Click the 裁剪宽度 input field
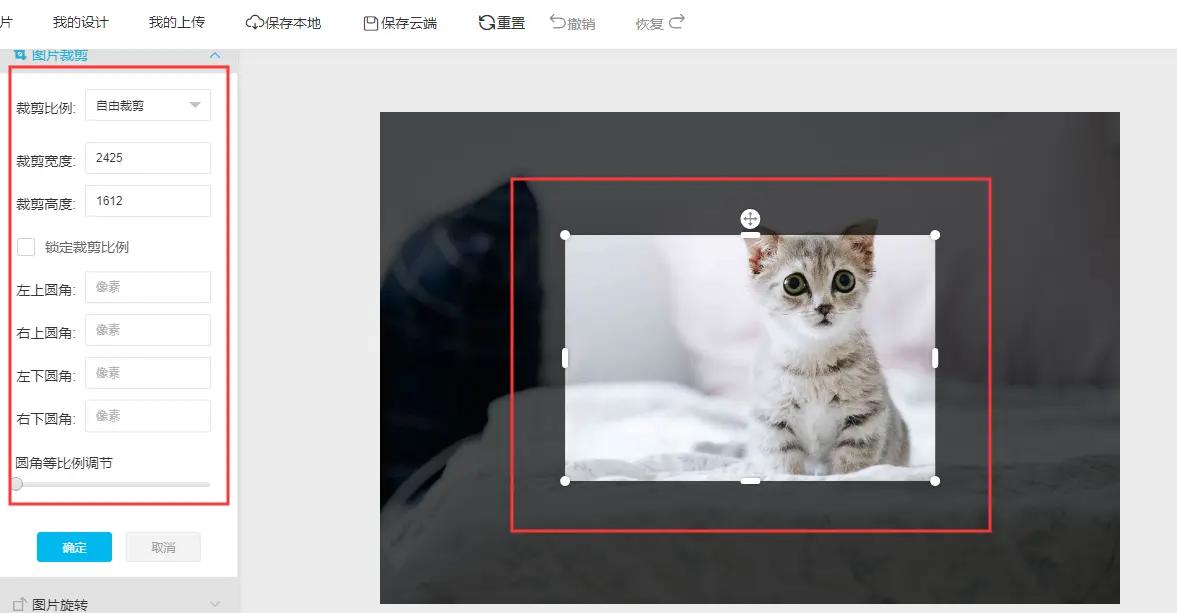The width and height of the screenshot is (1177, 613). (148, 158)
